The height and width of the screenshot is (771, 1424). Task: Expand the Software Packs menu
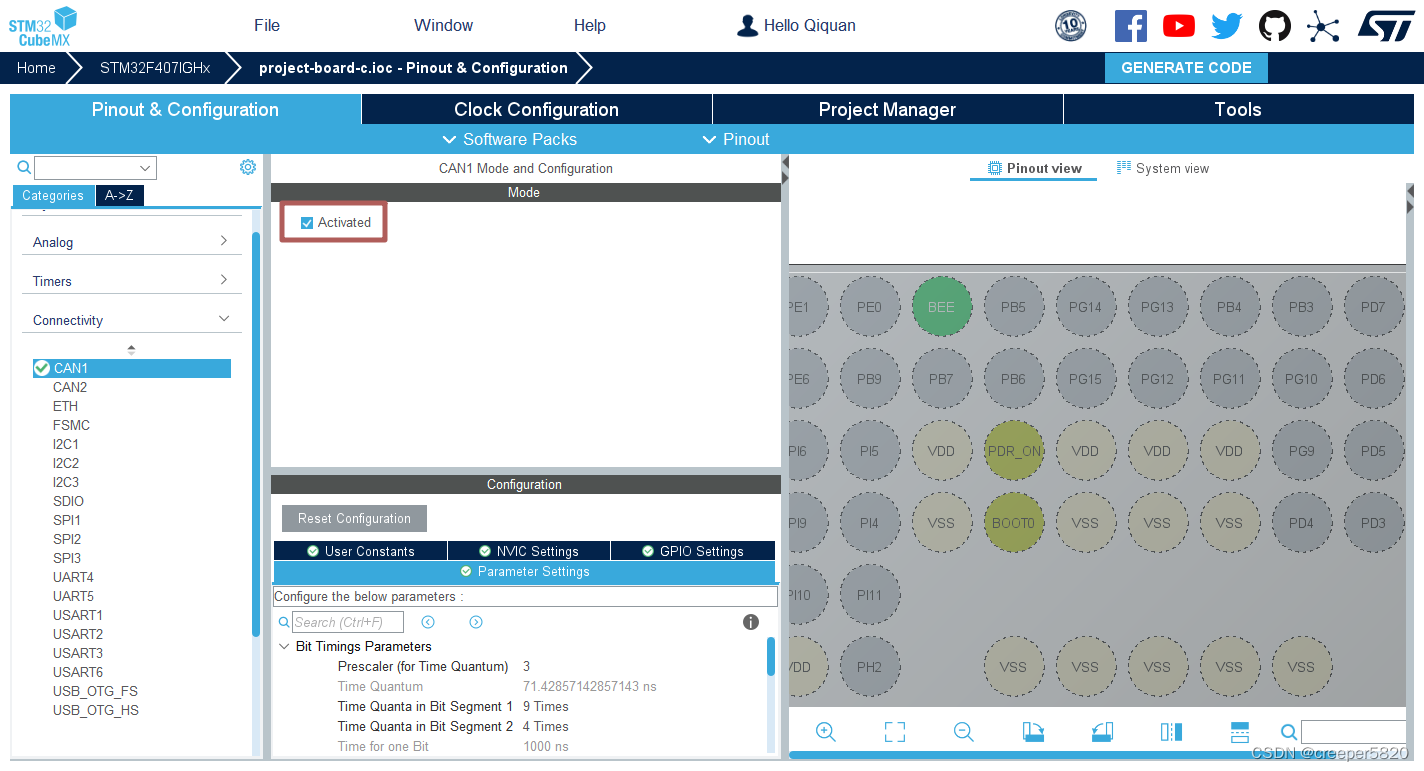510,139
